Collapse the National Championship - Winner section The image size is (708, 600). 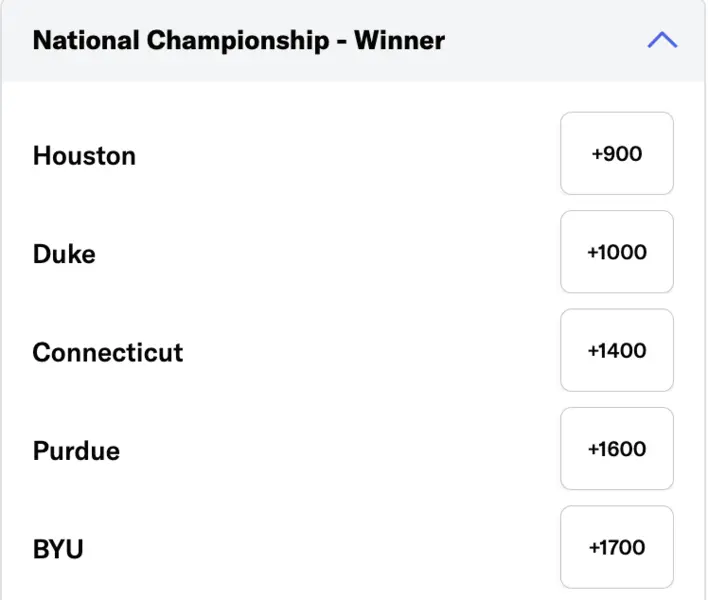662,40
